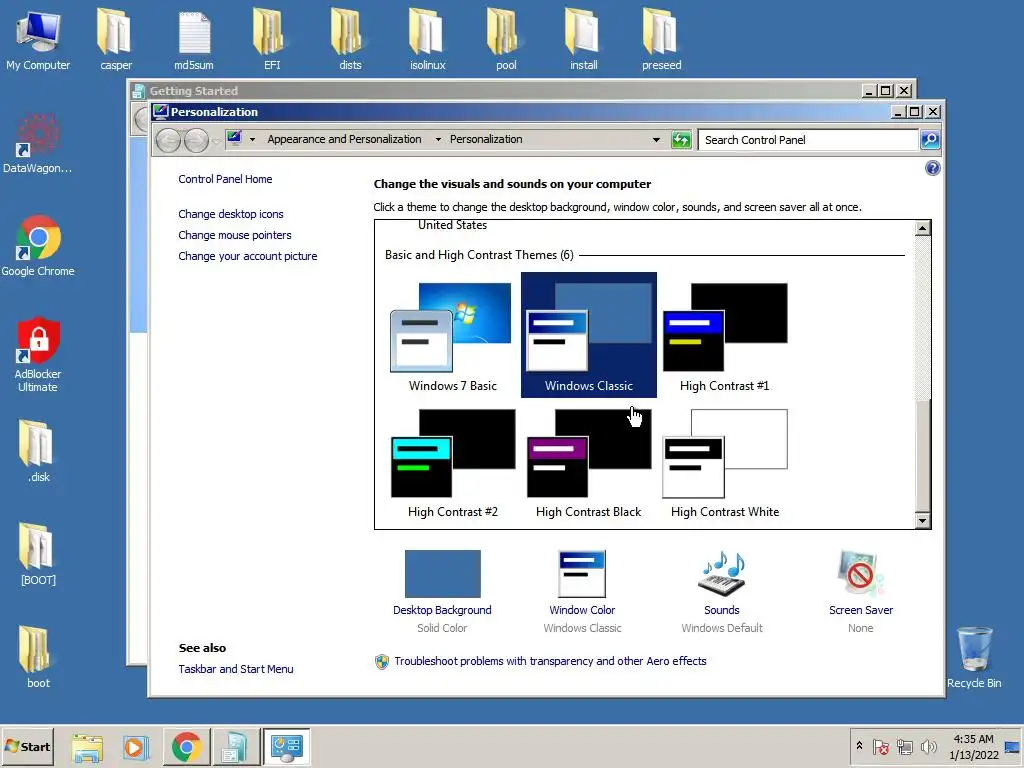Open My Computer desktop icon

[38, 40]
